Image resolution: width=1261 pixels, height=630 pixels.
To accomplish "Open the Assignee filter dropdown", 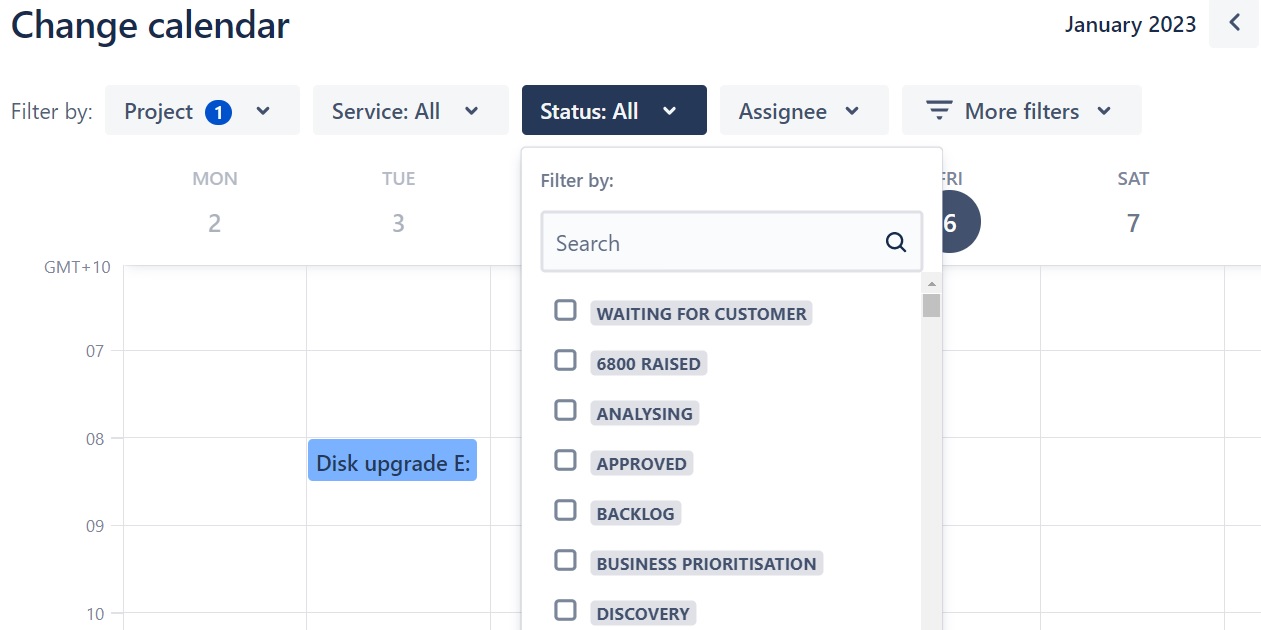I will point(804,110).
